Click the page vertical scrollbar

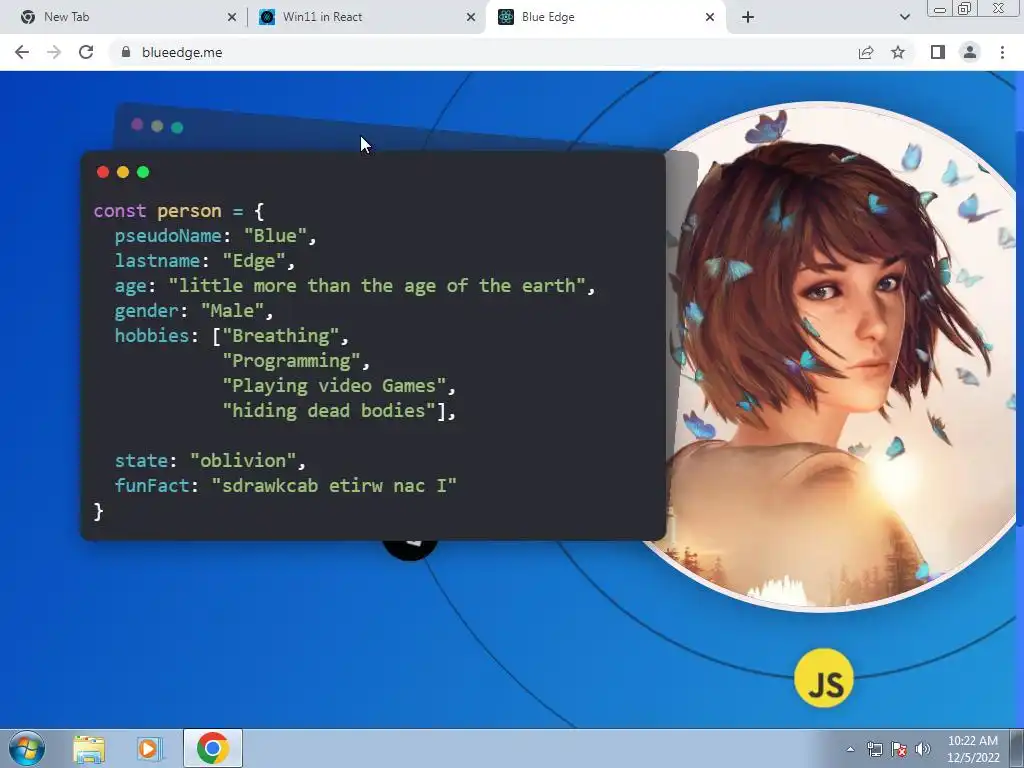(x=1020, y=327)
